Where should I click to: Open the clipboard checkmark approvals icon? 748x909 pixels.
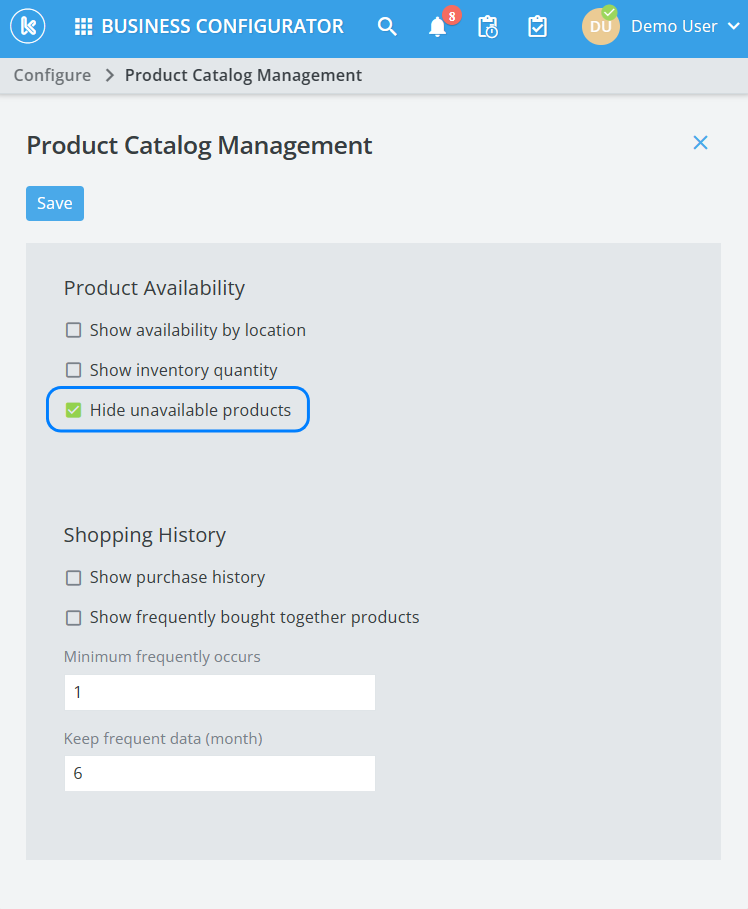pos(537,27)
